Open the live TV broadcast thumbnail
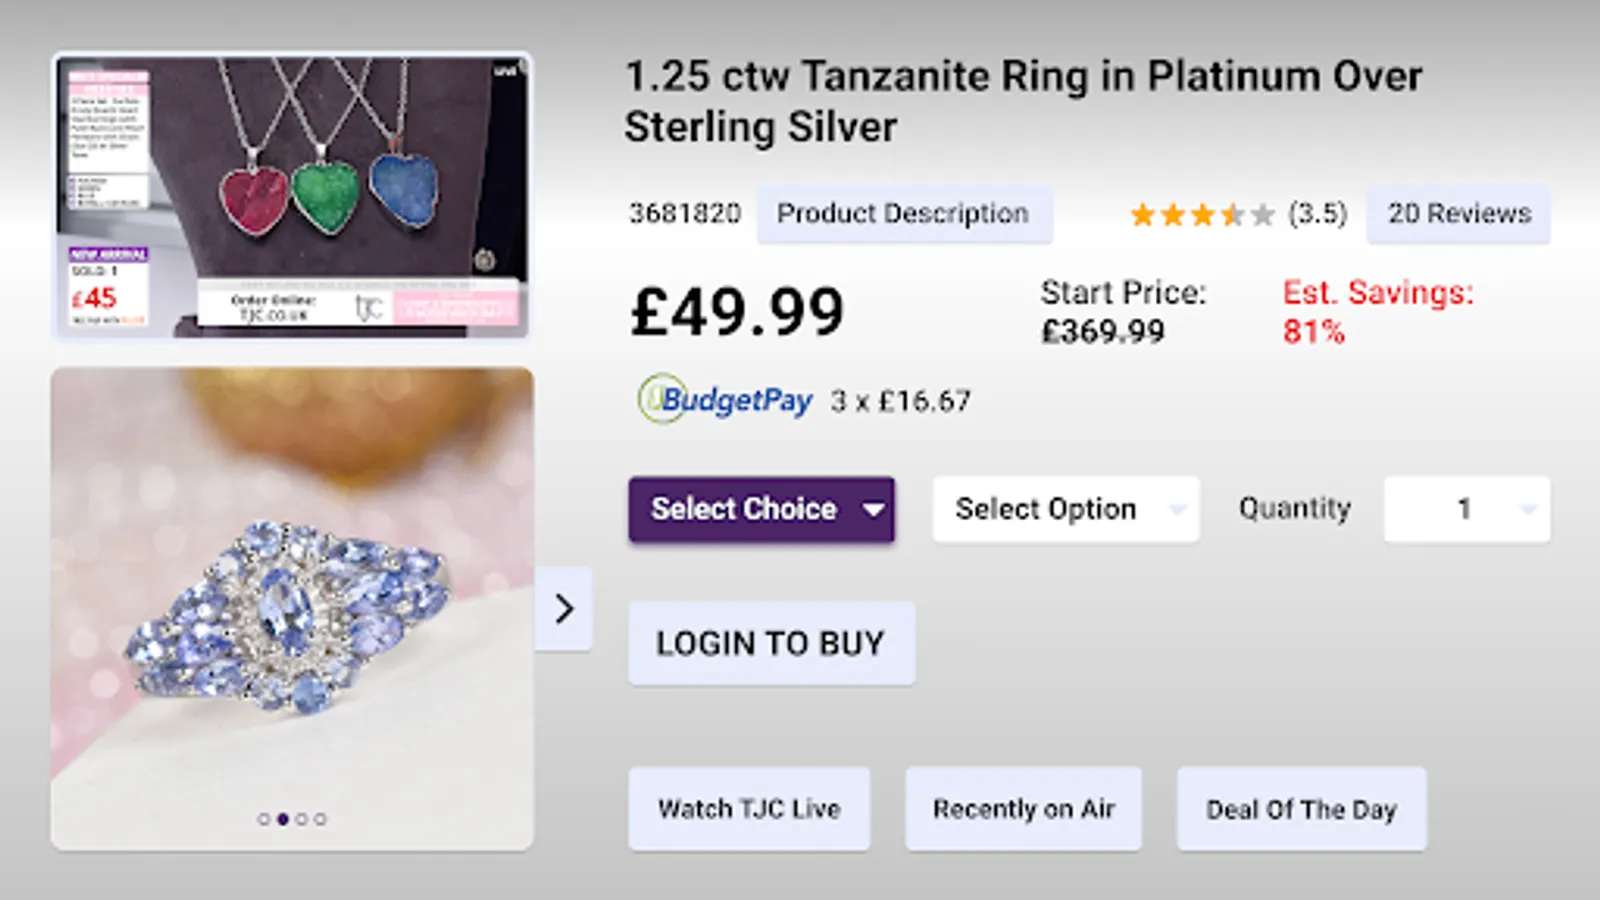Screen dimensions: 1600x900 point(291,195)
